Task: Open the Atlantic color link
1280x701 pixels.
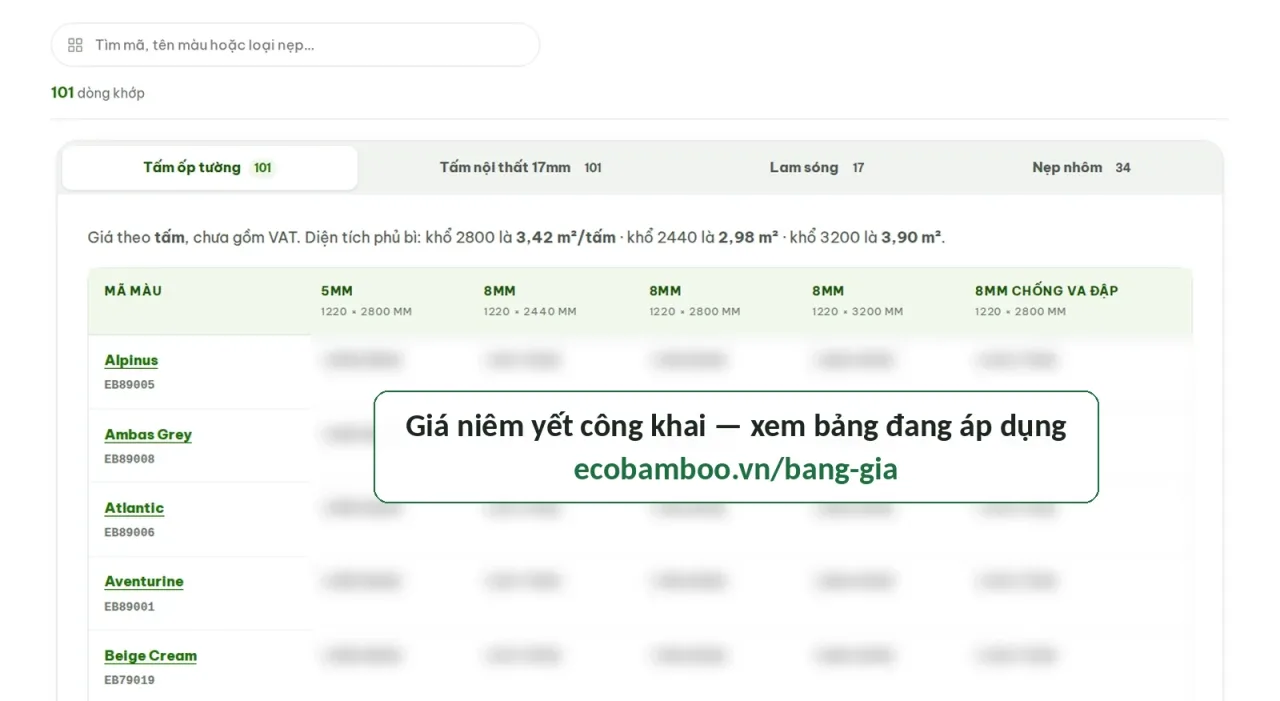Action: coord(134,509)
